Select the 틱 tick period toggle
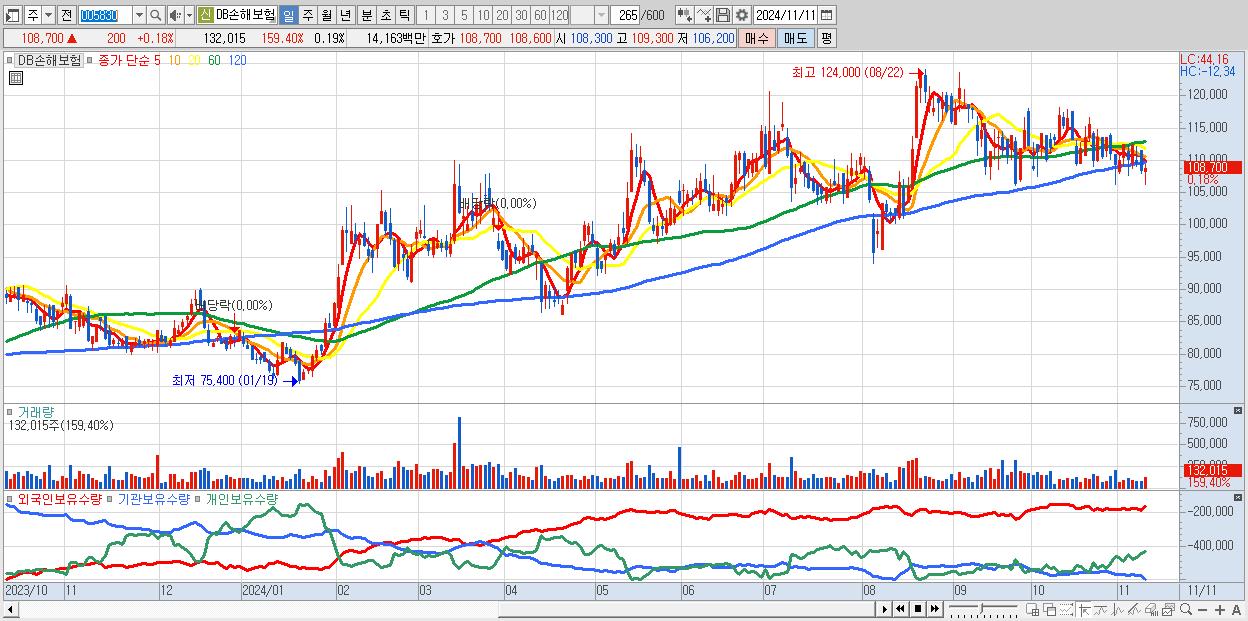 point(404,15)
